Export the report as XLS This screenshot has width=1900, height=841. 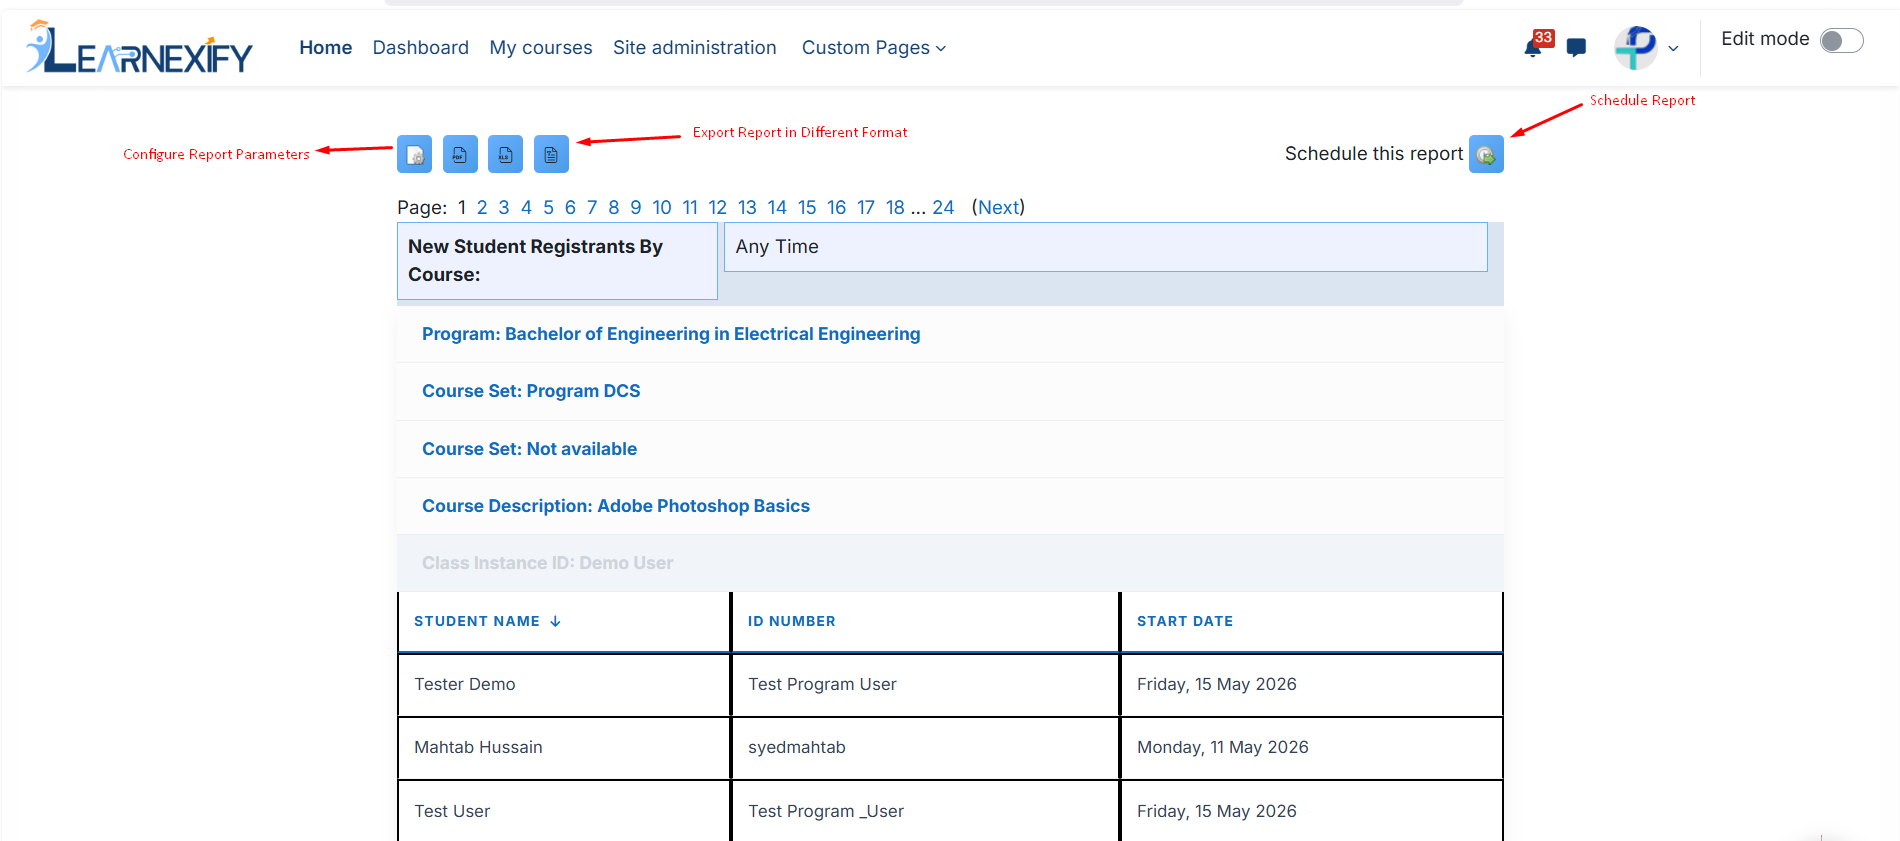coord(505,154)
